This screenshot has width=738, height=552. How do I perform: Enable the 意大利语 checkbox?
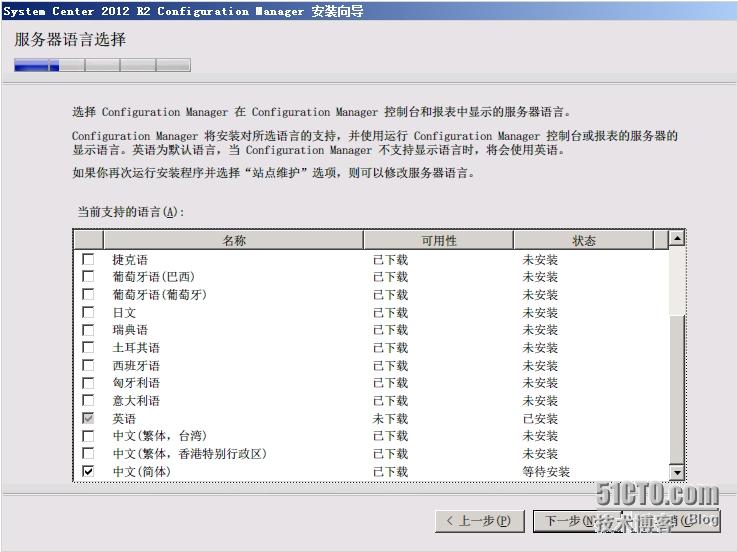click(88, 401)
